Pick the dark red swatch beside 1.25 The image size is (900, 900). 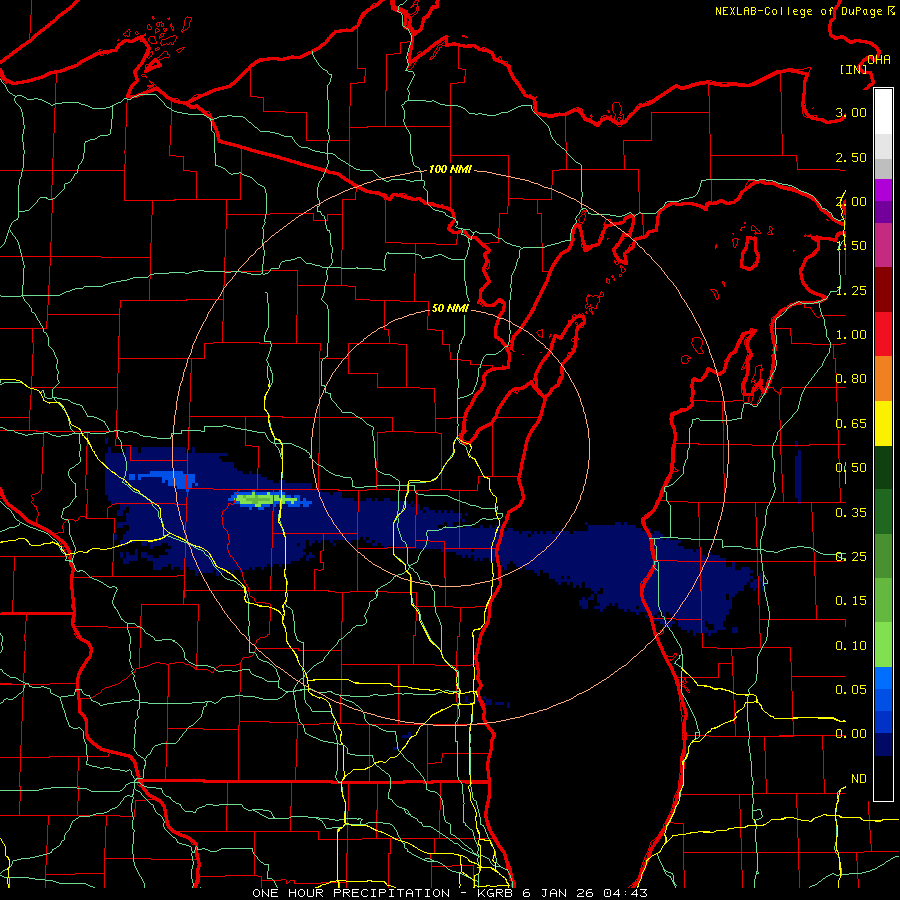883,290
